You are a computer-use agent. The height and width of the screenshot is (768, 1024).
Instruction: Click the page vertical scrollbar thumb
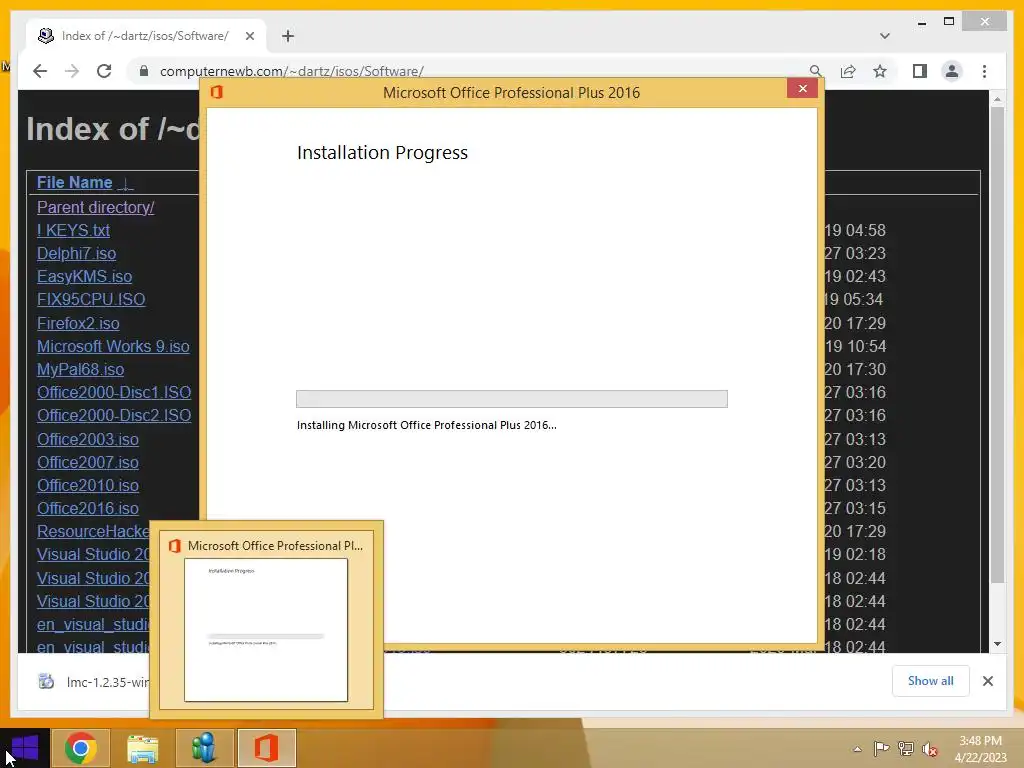pyautogui.click(x=997, y=344)
